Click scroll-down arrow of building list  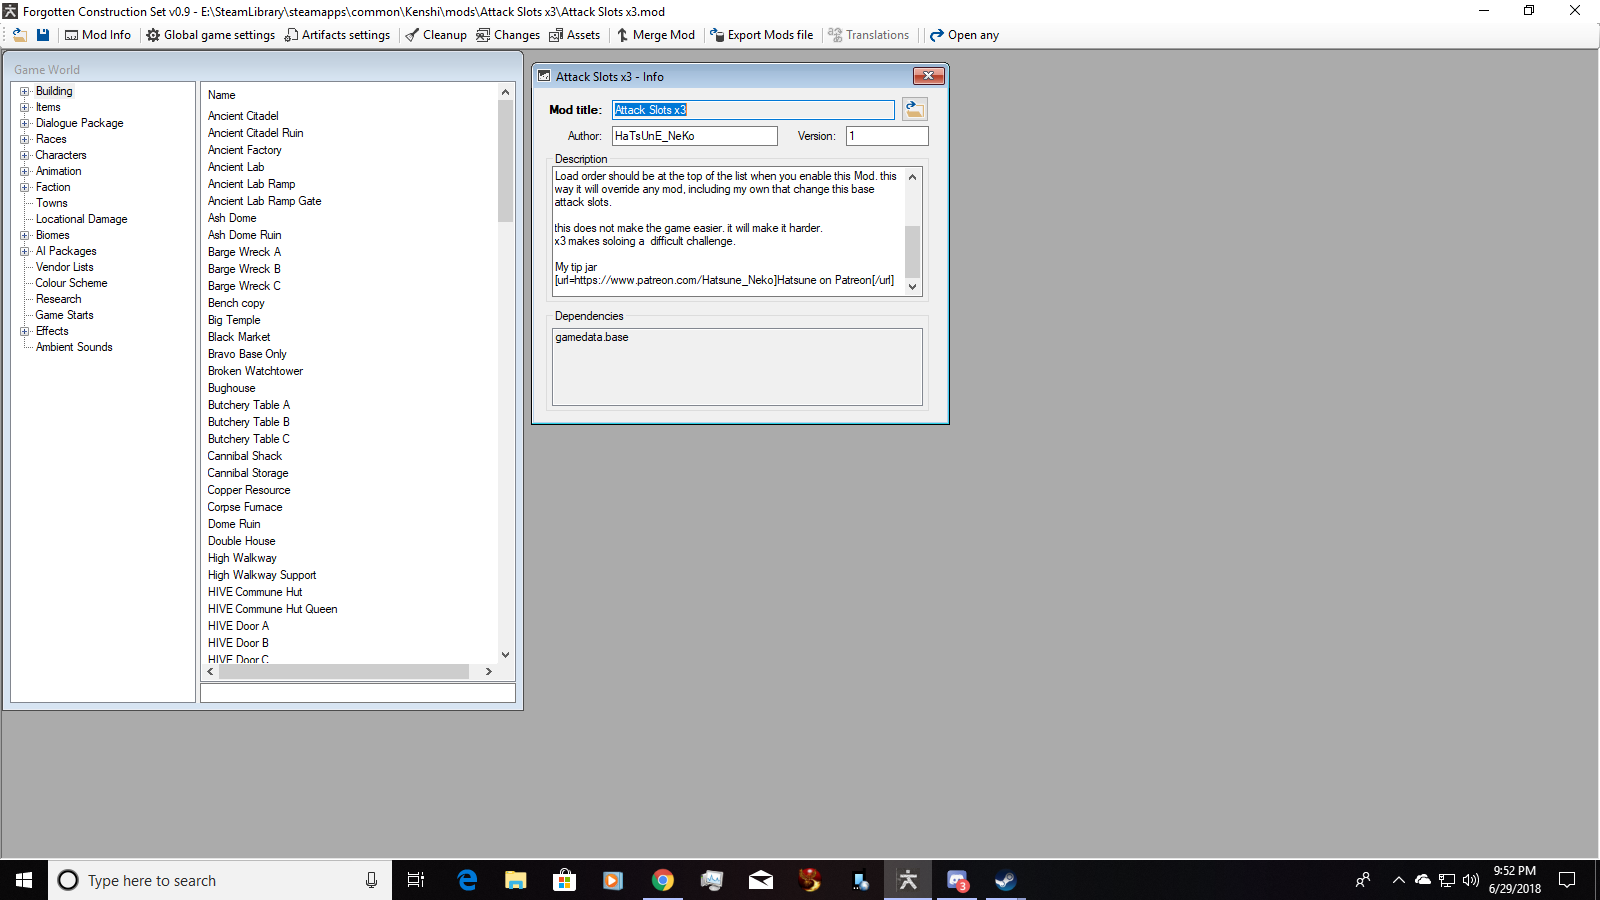point(505,655)
